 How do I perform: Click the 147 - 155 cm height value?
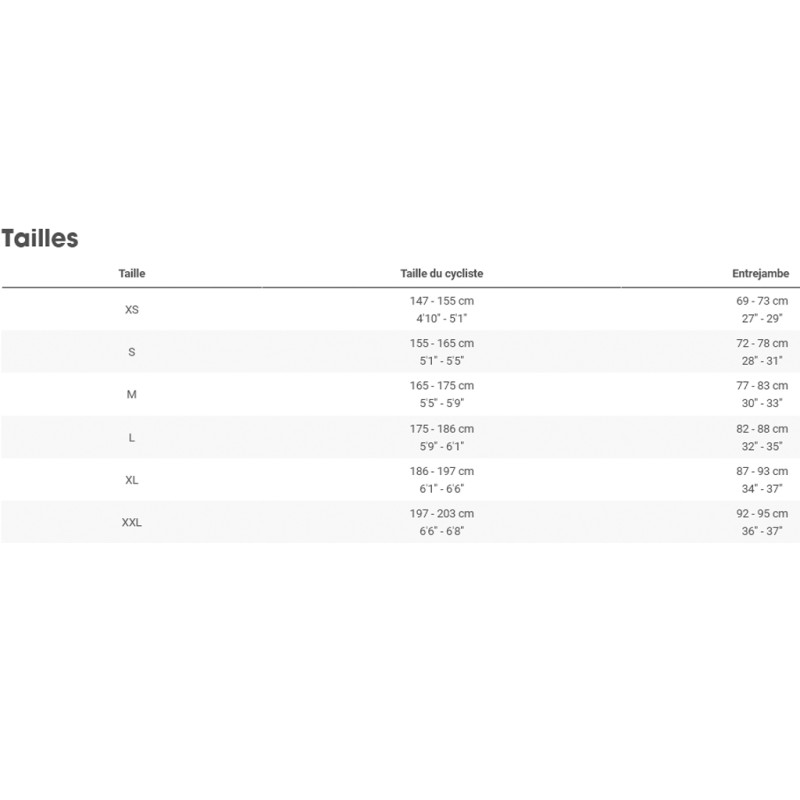tap(441, 301)
